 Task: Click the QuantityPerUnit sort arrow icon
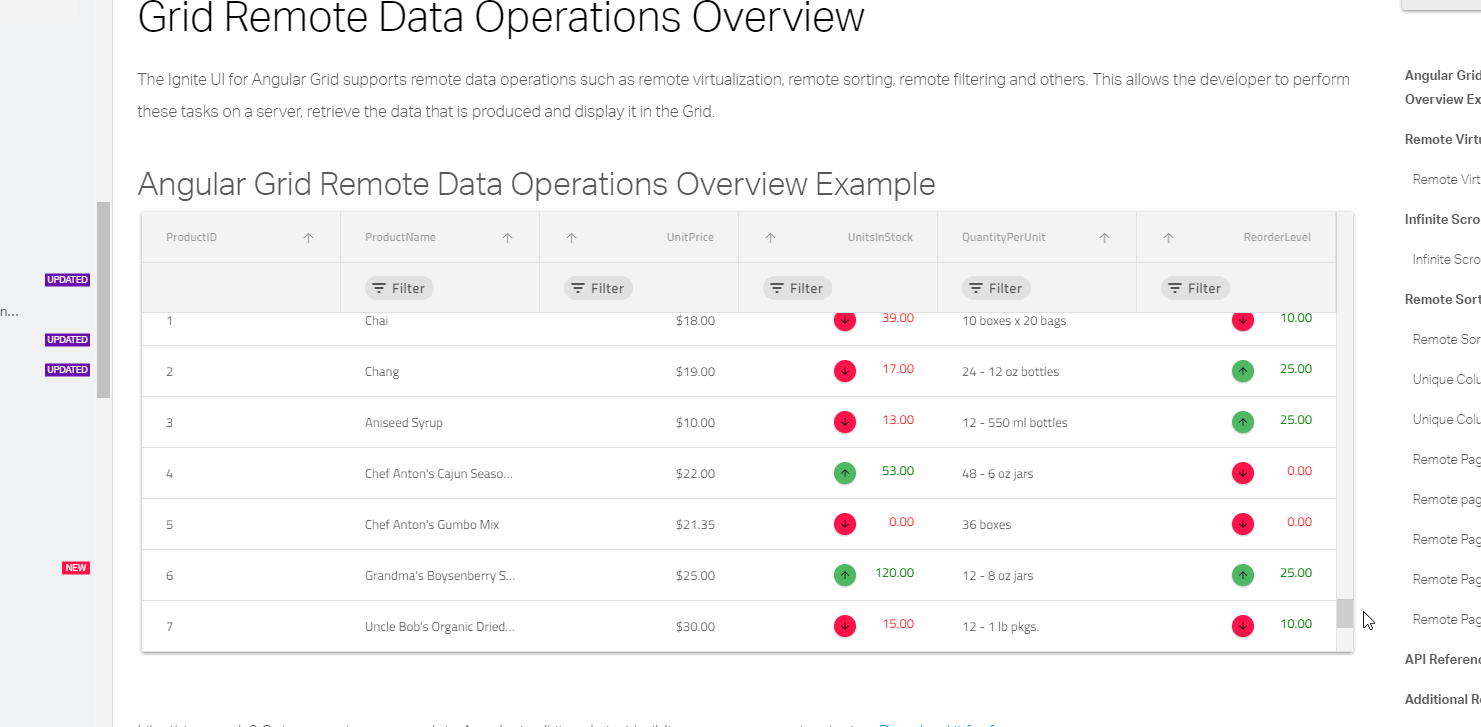click(x=1104, y=236)
